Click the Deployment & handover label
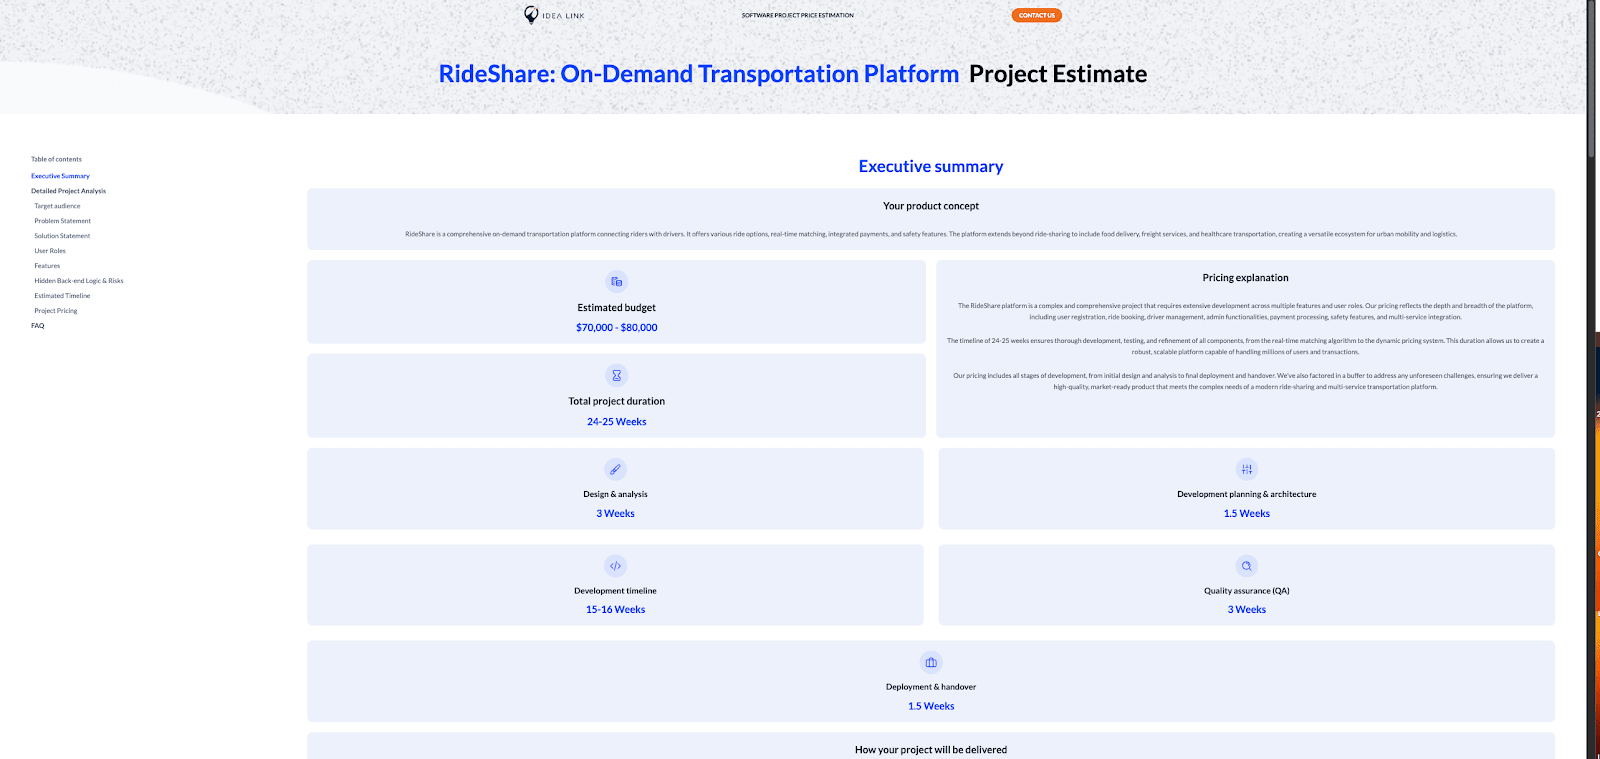The height and width of the screenshot is (759, 1600). [x=931, y=687]
